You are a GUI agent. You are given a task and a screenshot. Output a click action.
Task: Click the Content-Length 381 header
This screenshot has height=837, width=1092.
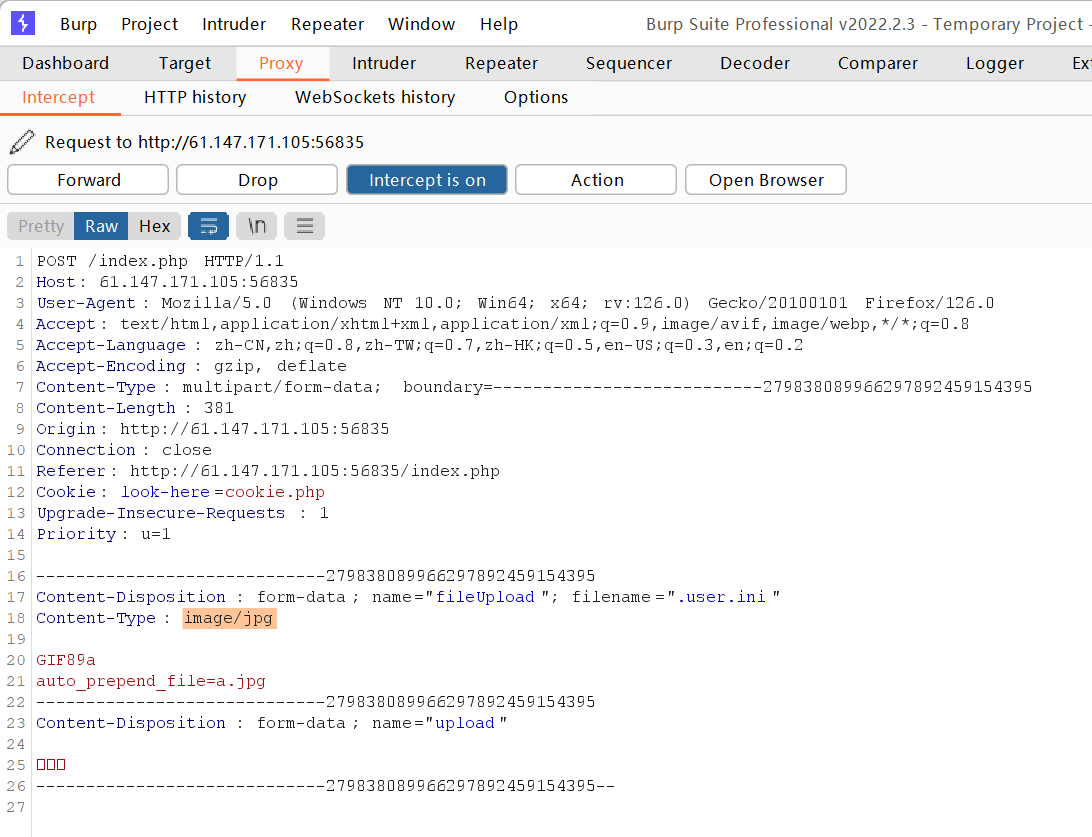[x=135, y=408]
